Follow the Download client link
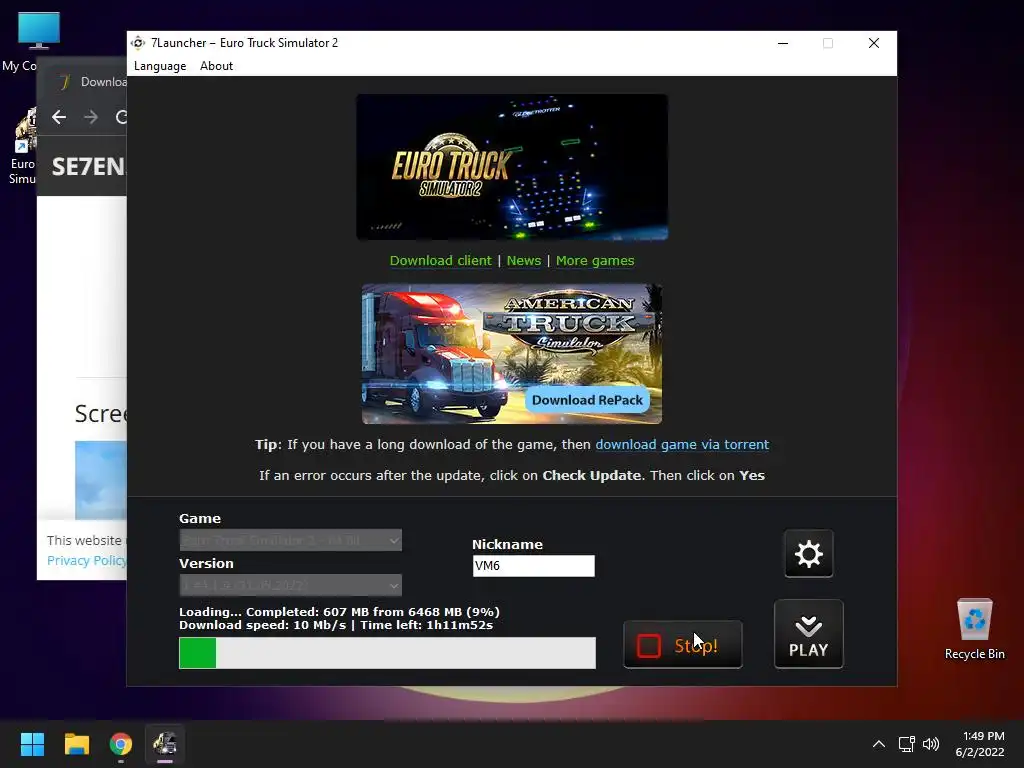Screen dimensions: 1024x768 tap(440, 261)
